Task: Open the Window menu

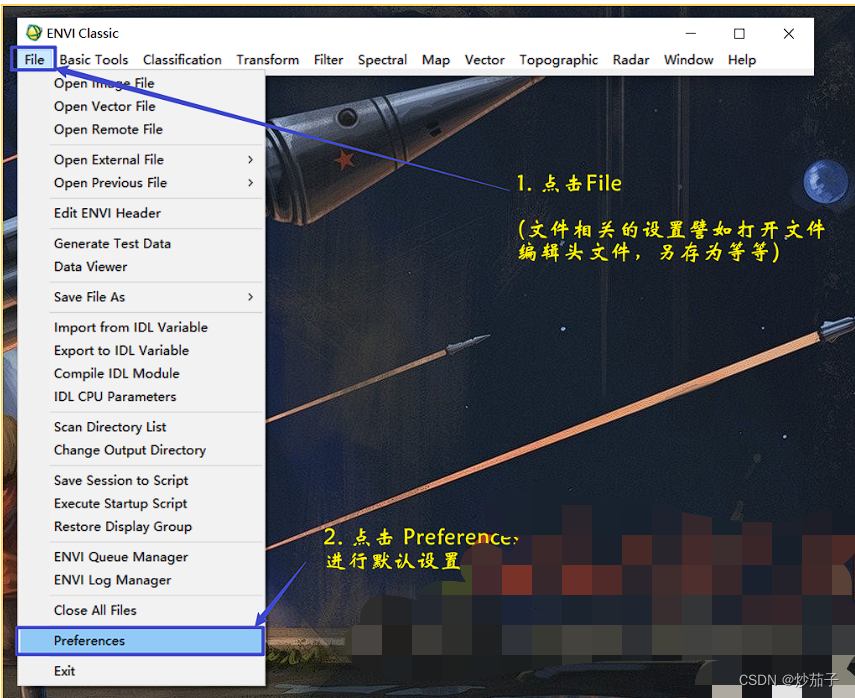Action: 688,59
